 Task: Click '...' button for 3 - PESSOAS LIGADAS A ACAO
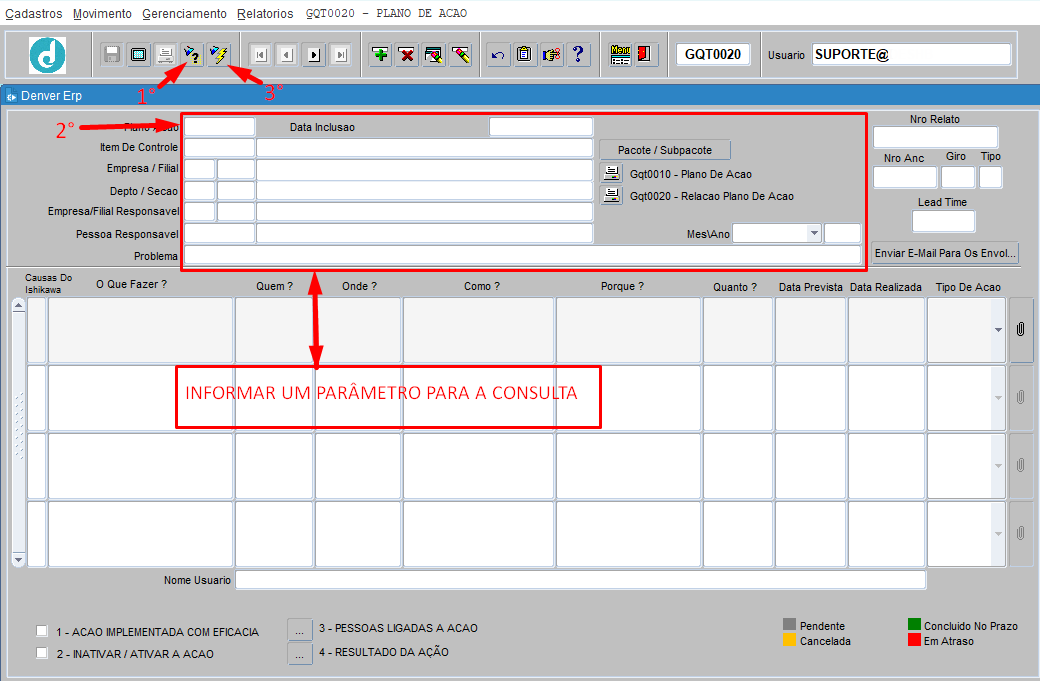tap(300, 629)
